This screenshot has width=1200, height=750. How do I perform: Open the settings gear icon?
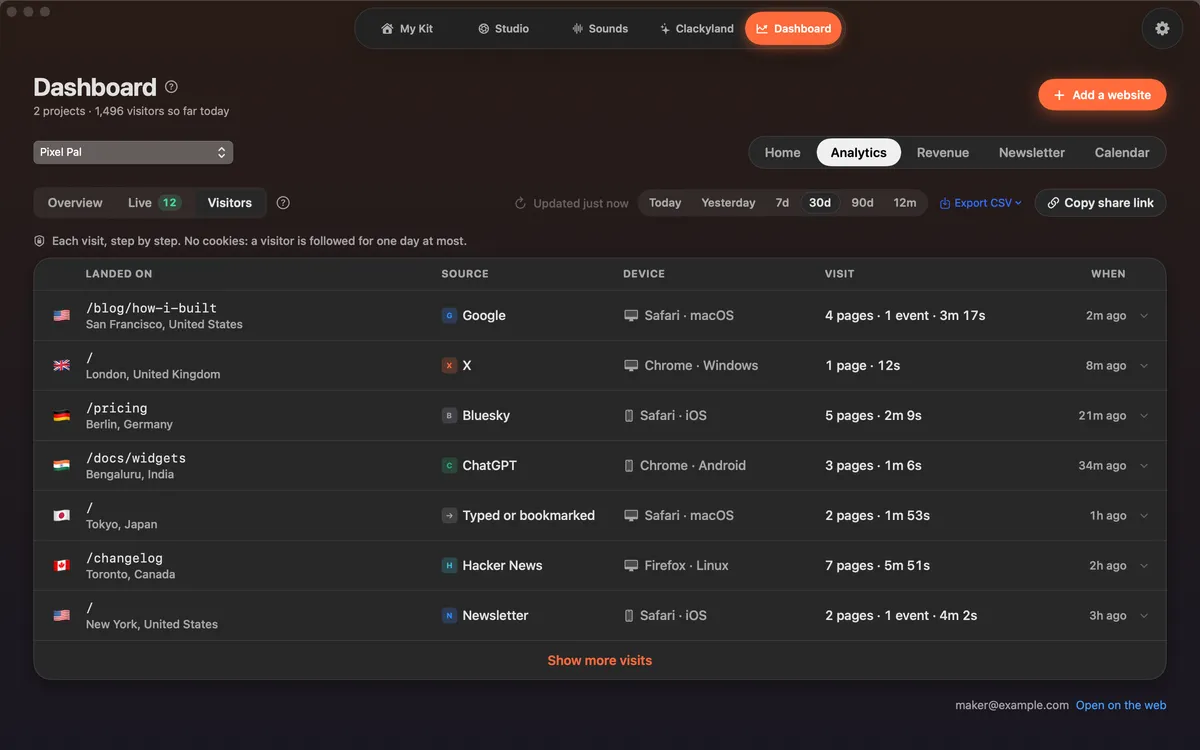pos(1162,29)
